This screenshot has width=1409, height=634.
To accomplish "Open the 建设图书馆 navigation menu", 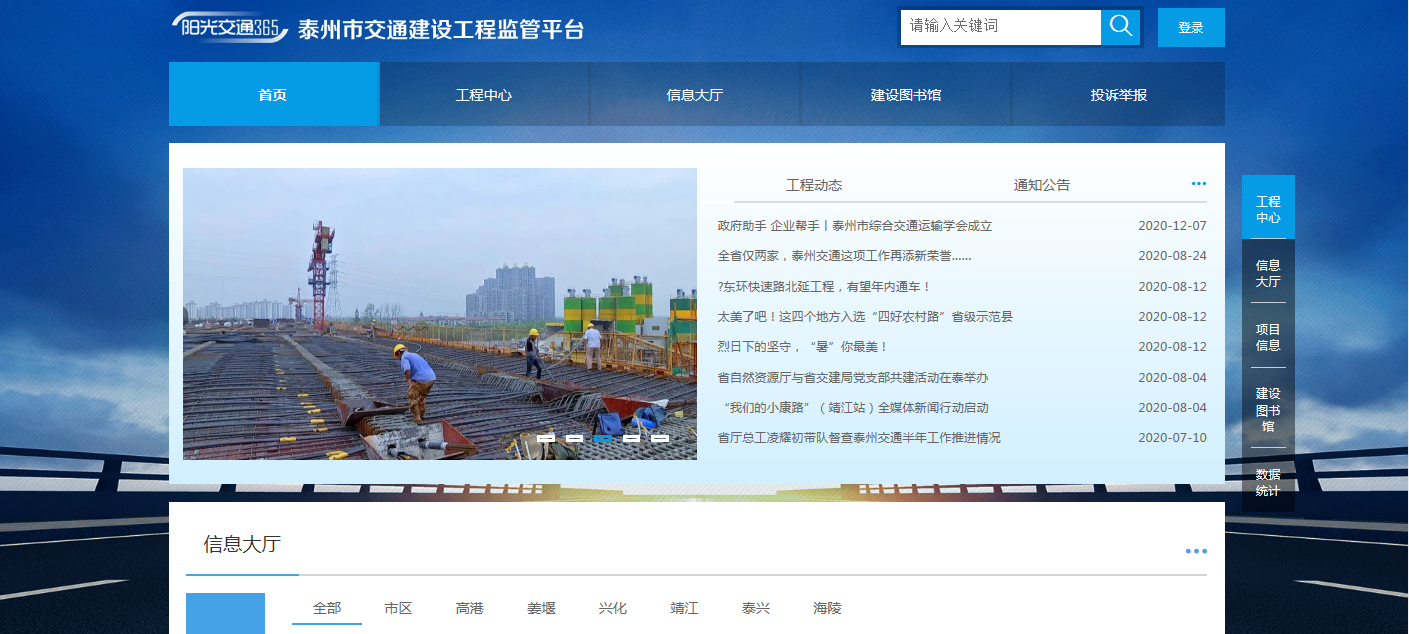I will (x=906, y=95).
